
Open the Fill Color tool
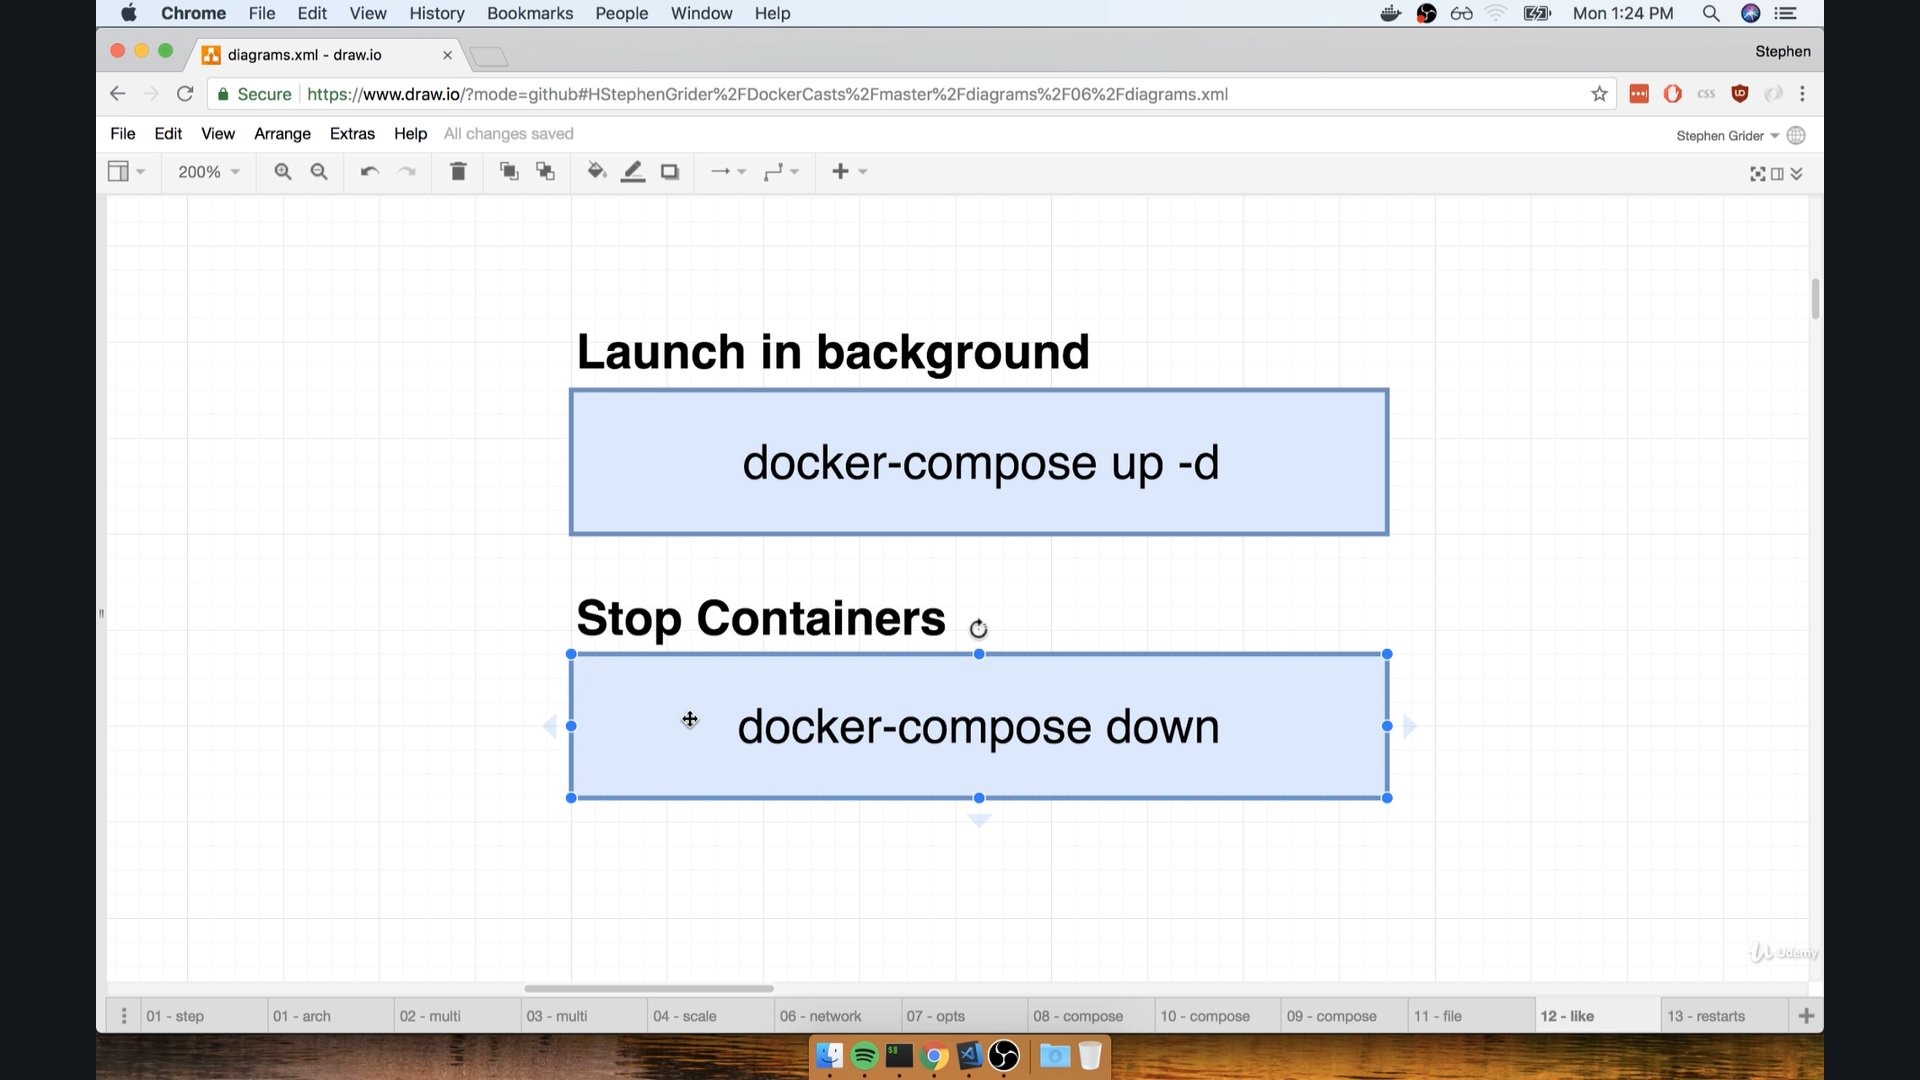coord(596,171)
